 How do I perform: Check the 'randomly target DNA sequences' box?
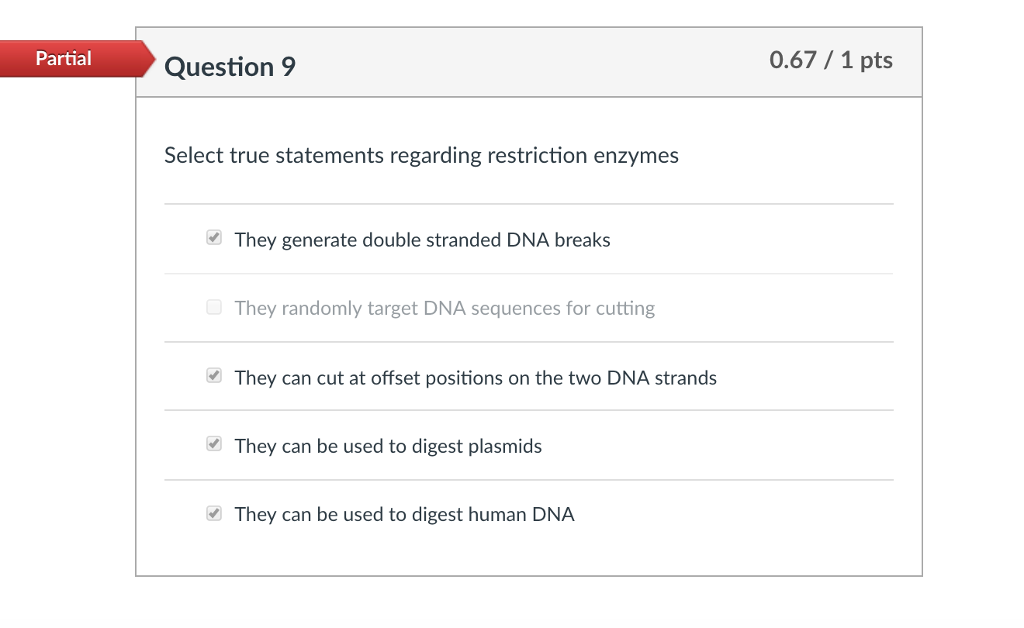tap(214, 307)
